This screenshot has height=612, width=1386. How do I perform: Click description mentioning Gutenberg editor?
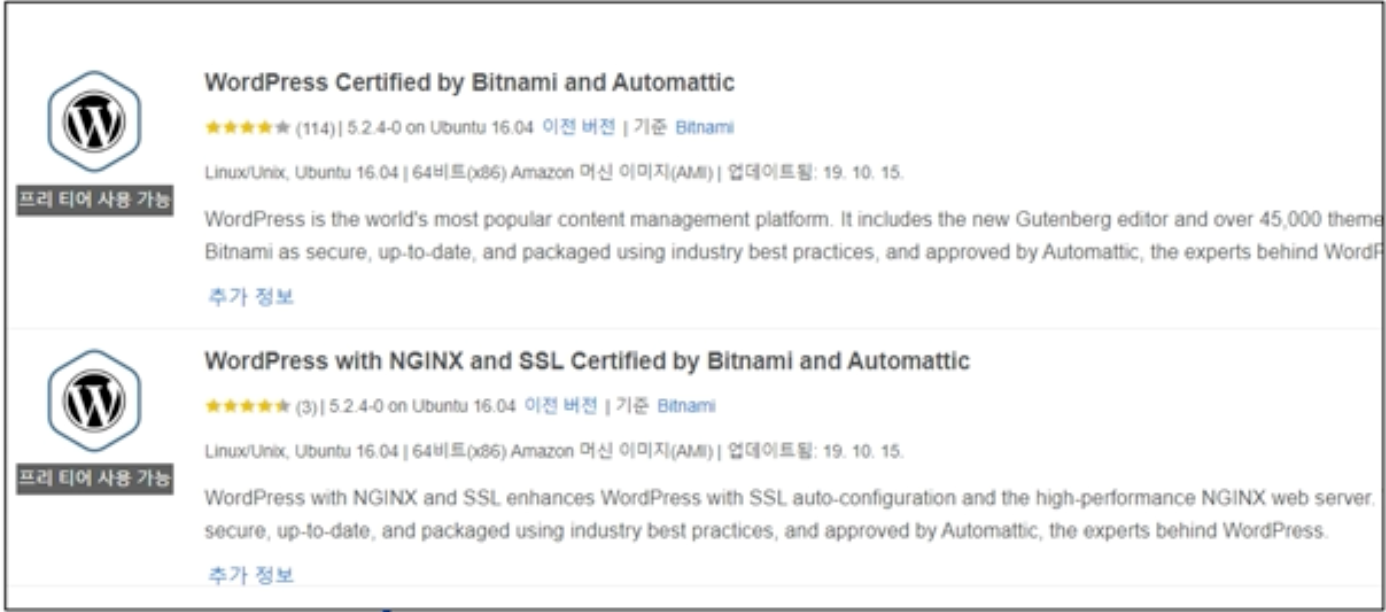pyautogui.click(x=794, y=235)
